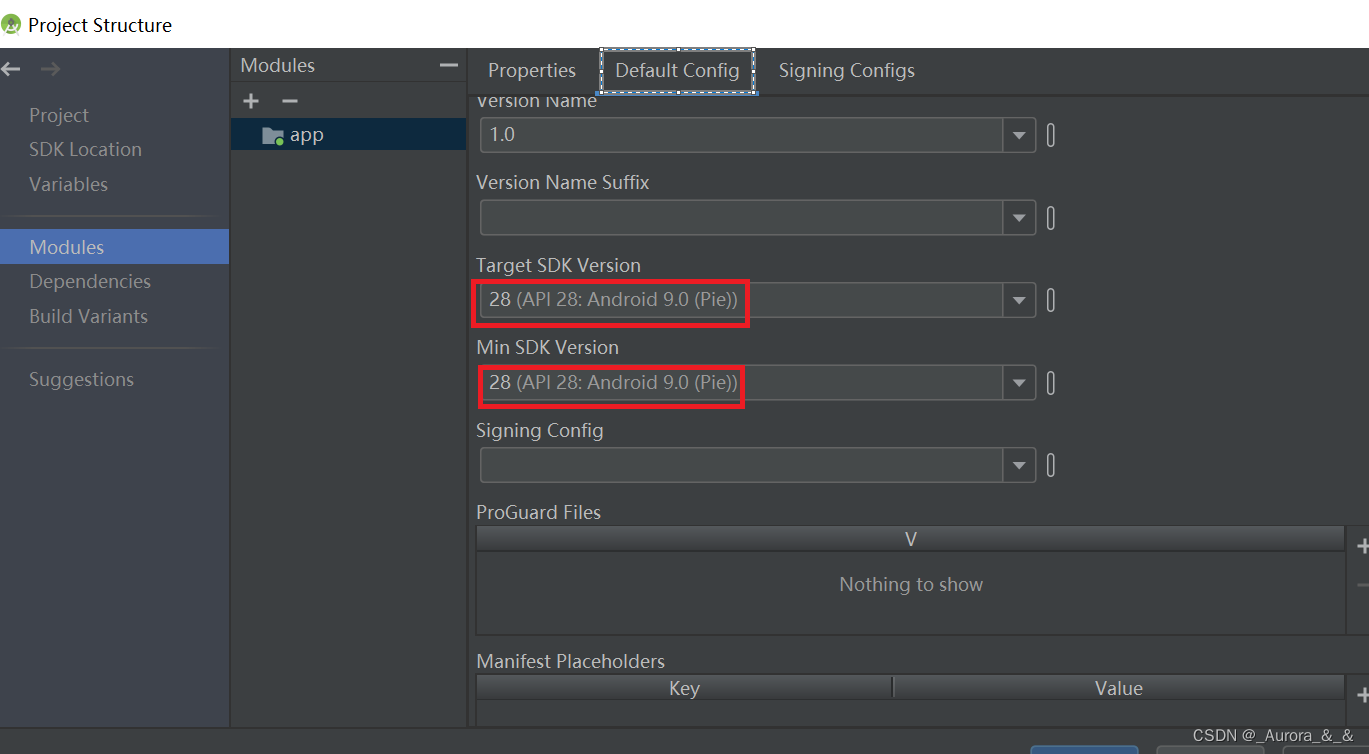Open the Version Name Suffix dropdown
The height and width of the screenshot is (754, 1369).
1018,217
